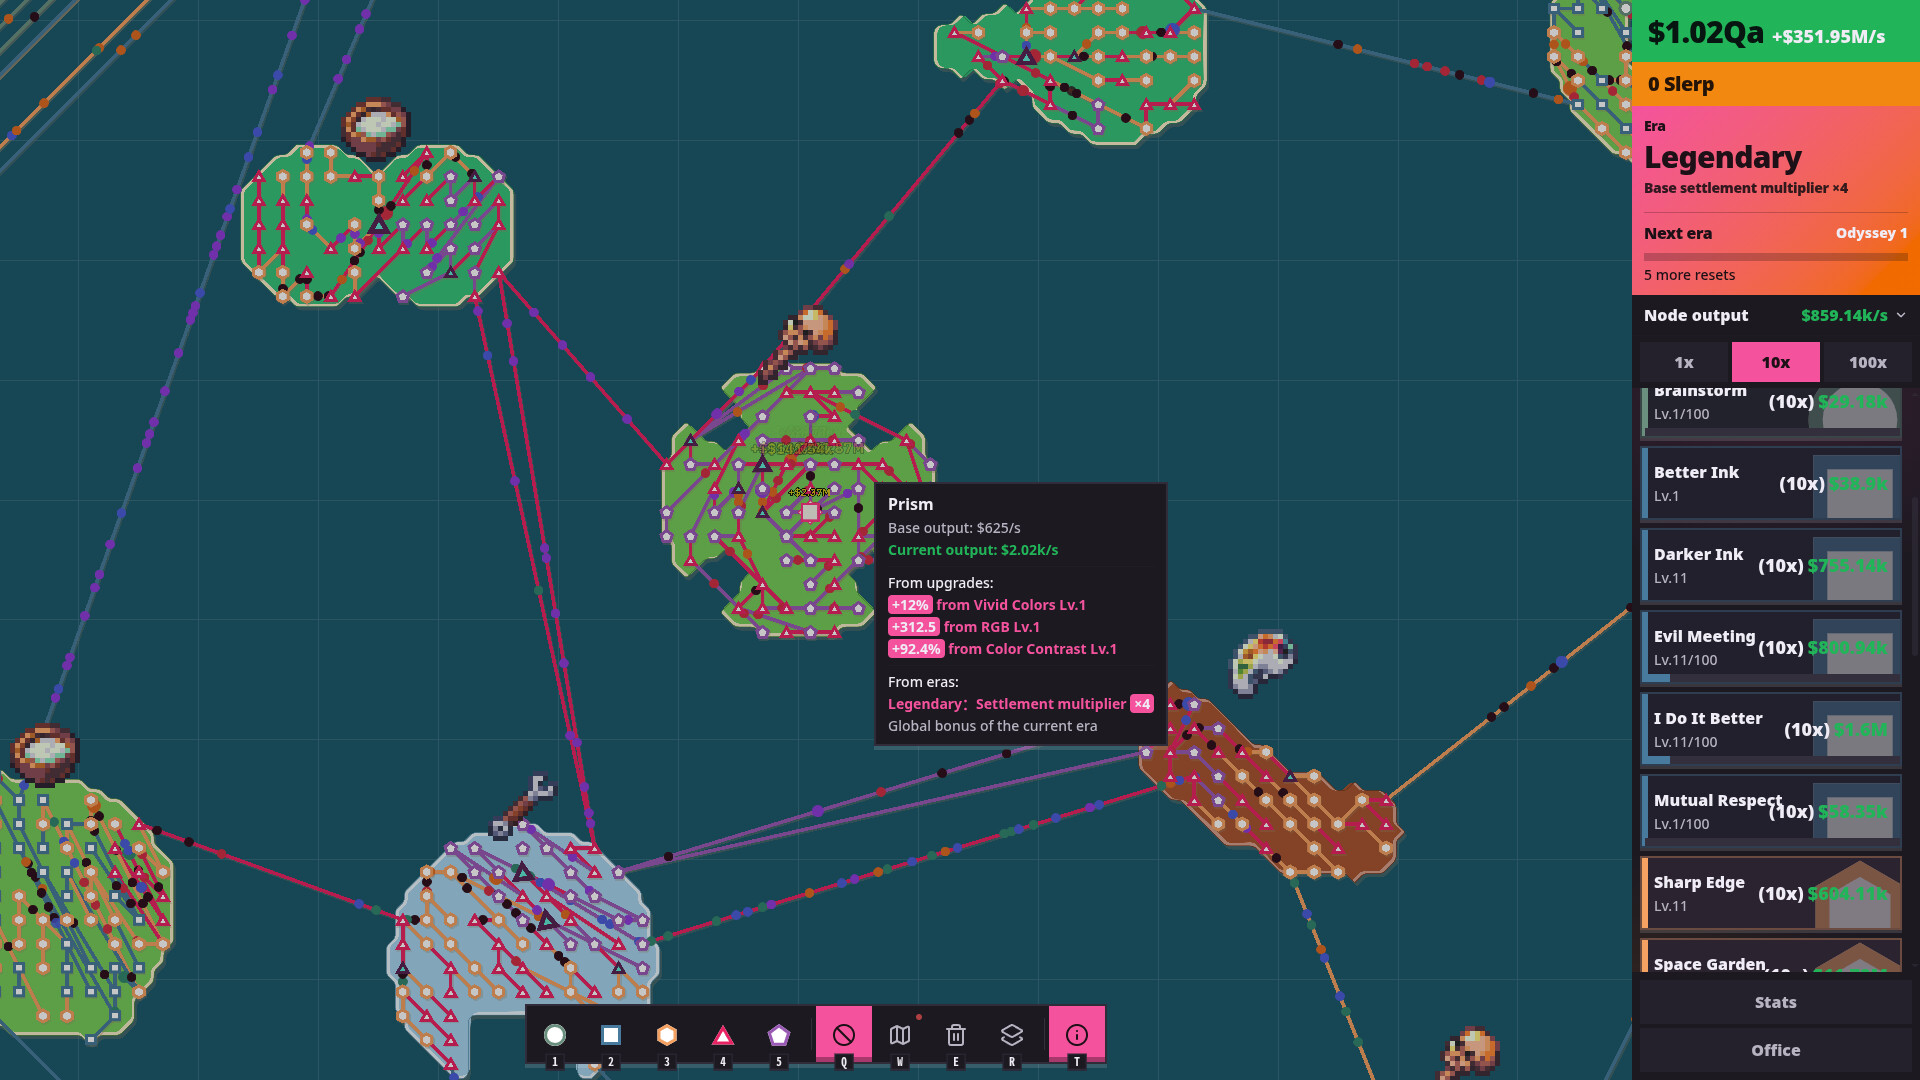
Task: Click the '+312.5' RGB bonus tag
Action: [x=914, y=627]
